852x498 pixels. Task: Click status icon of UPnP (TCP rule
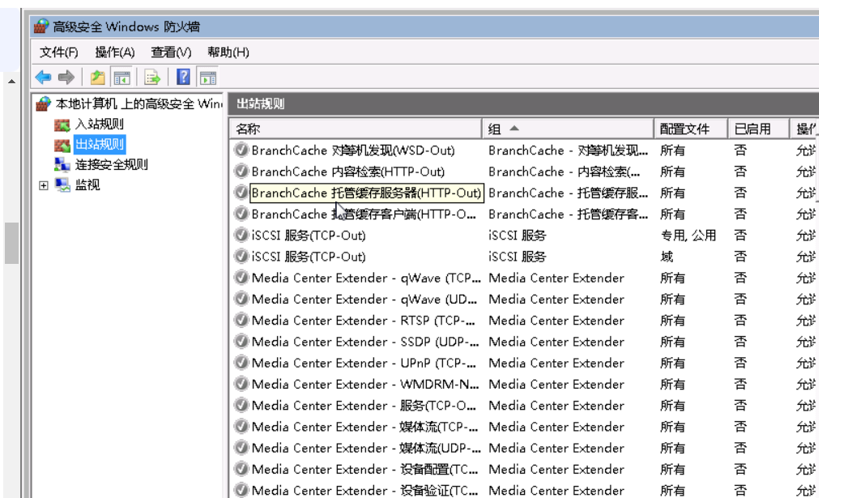pos(241,362)
